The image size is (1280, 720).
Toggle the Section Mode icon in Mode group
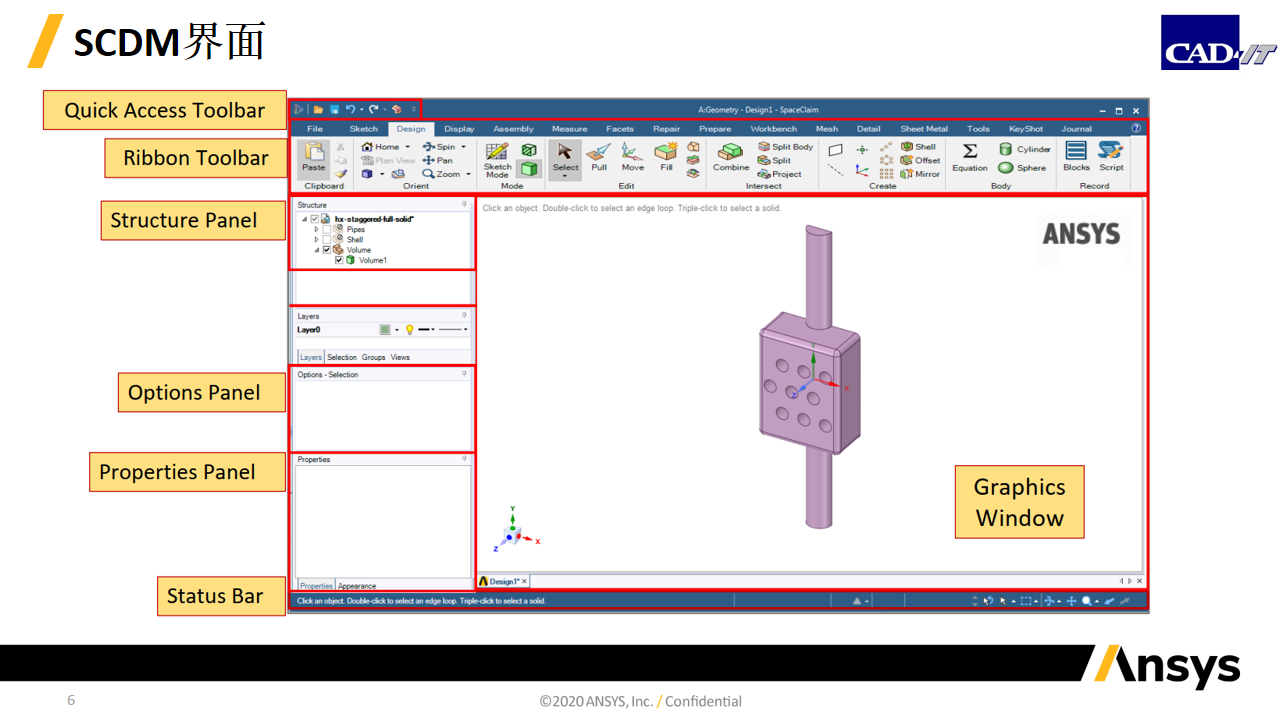click(x=528, y=150)
